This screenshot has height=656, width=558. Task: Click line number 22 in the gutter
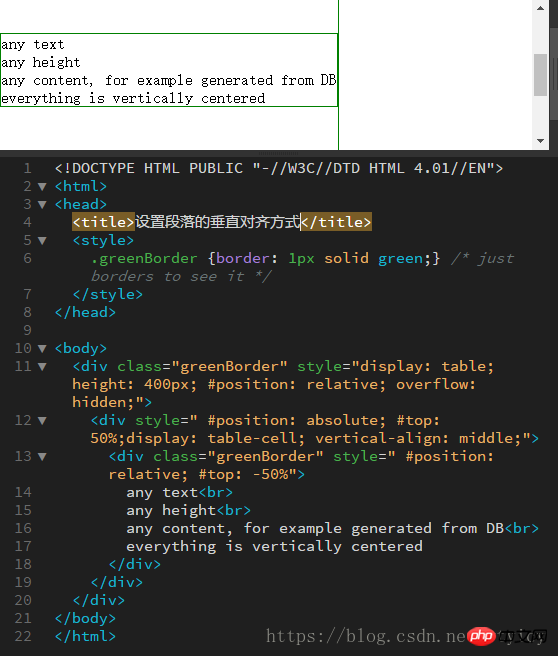click(23, 636)
